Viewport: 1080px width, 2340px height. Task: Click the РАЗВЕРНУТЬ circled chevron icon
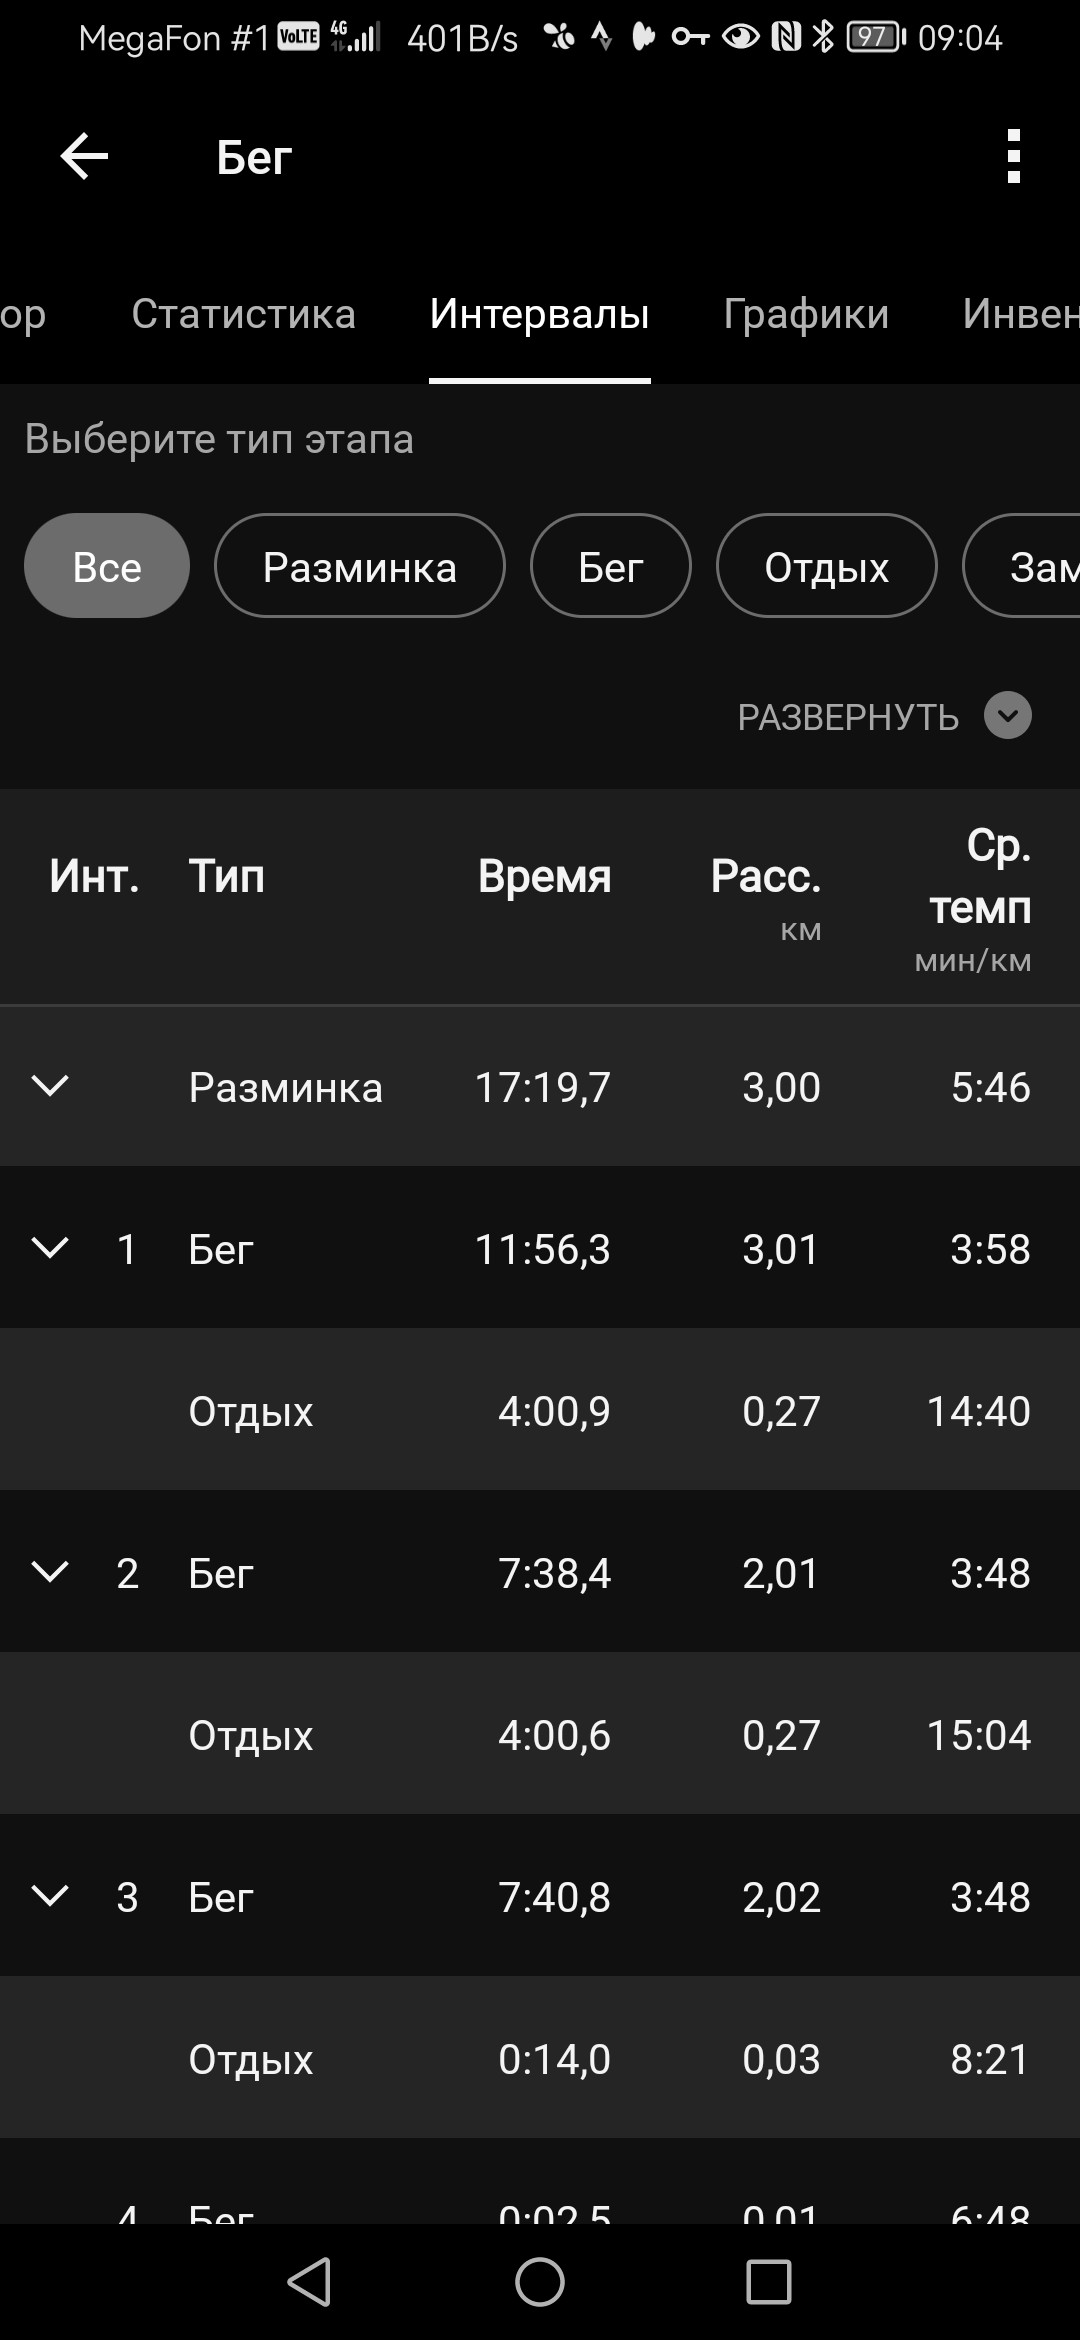point(1008,716)
